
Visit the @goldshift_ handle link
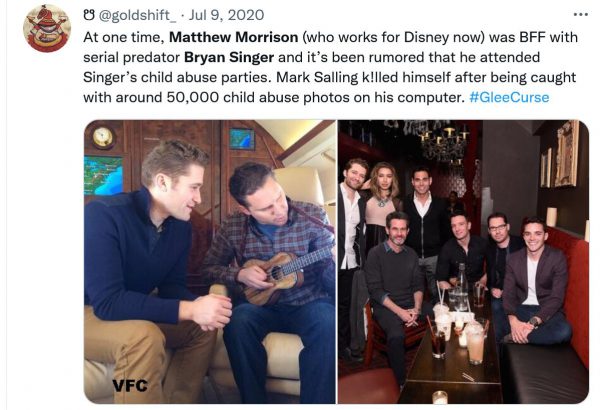point(136,16)
